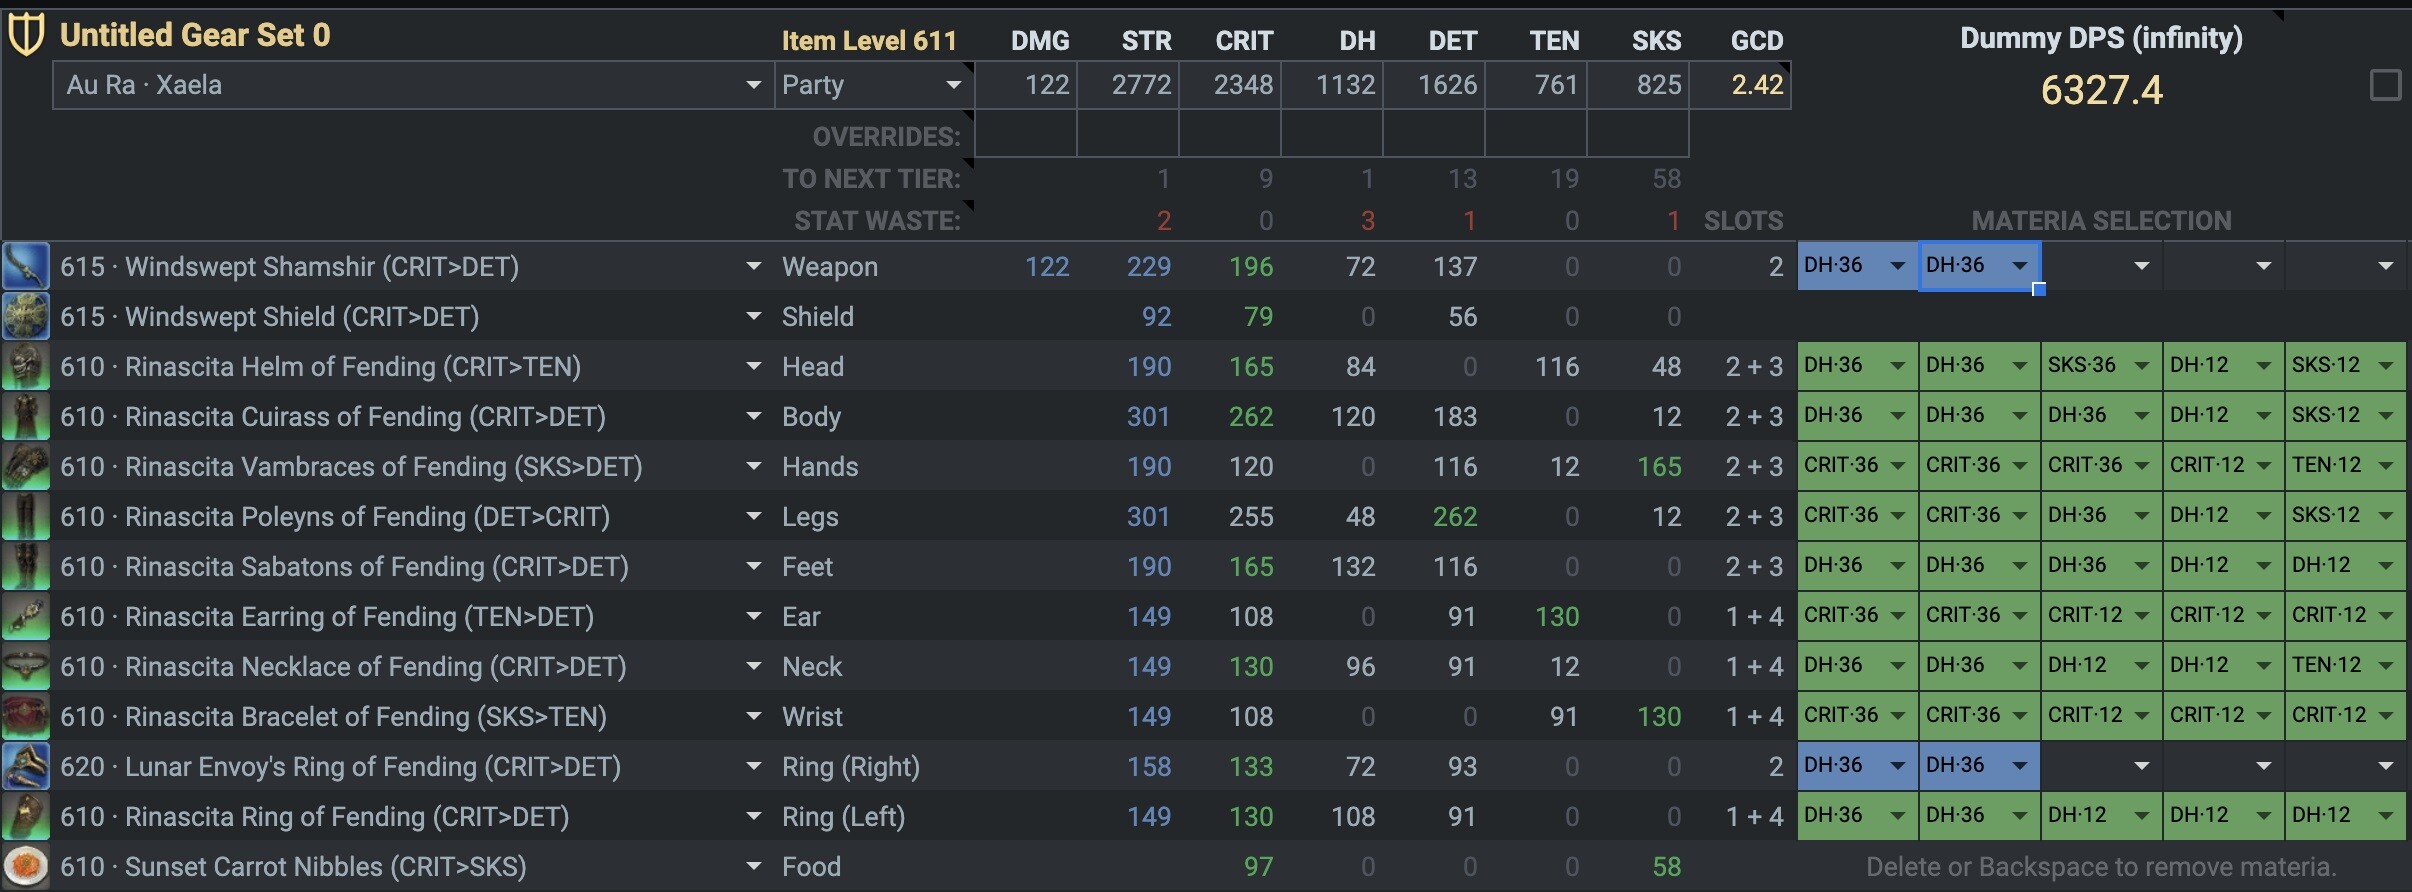Click the Lunar Envoy's Ring icon

(x=25, y=766)
